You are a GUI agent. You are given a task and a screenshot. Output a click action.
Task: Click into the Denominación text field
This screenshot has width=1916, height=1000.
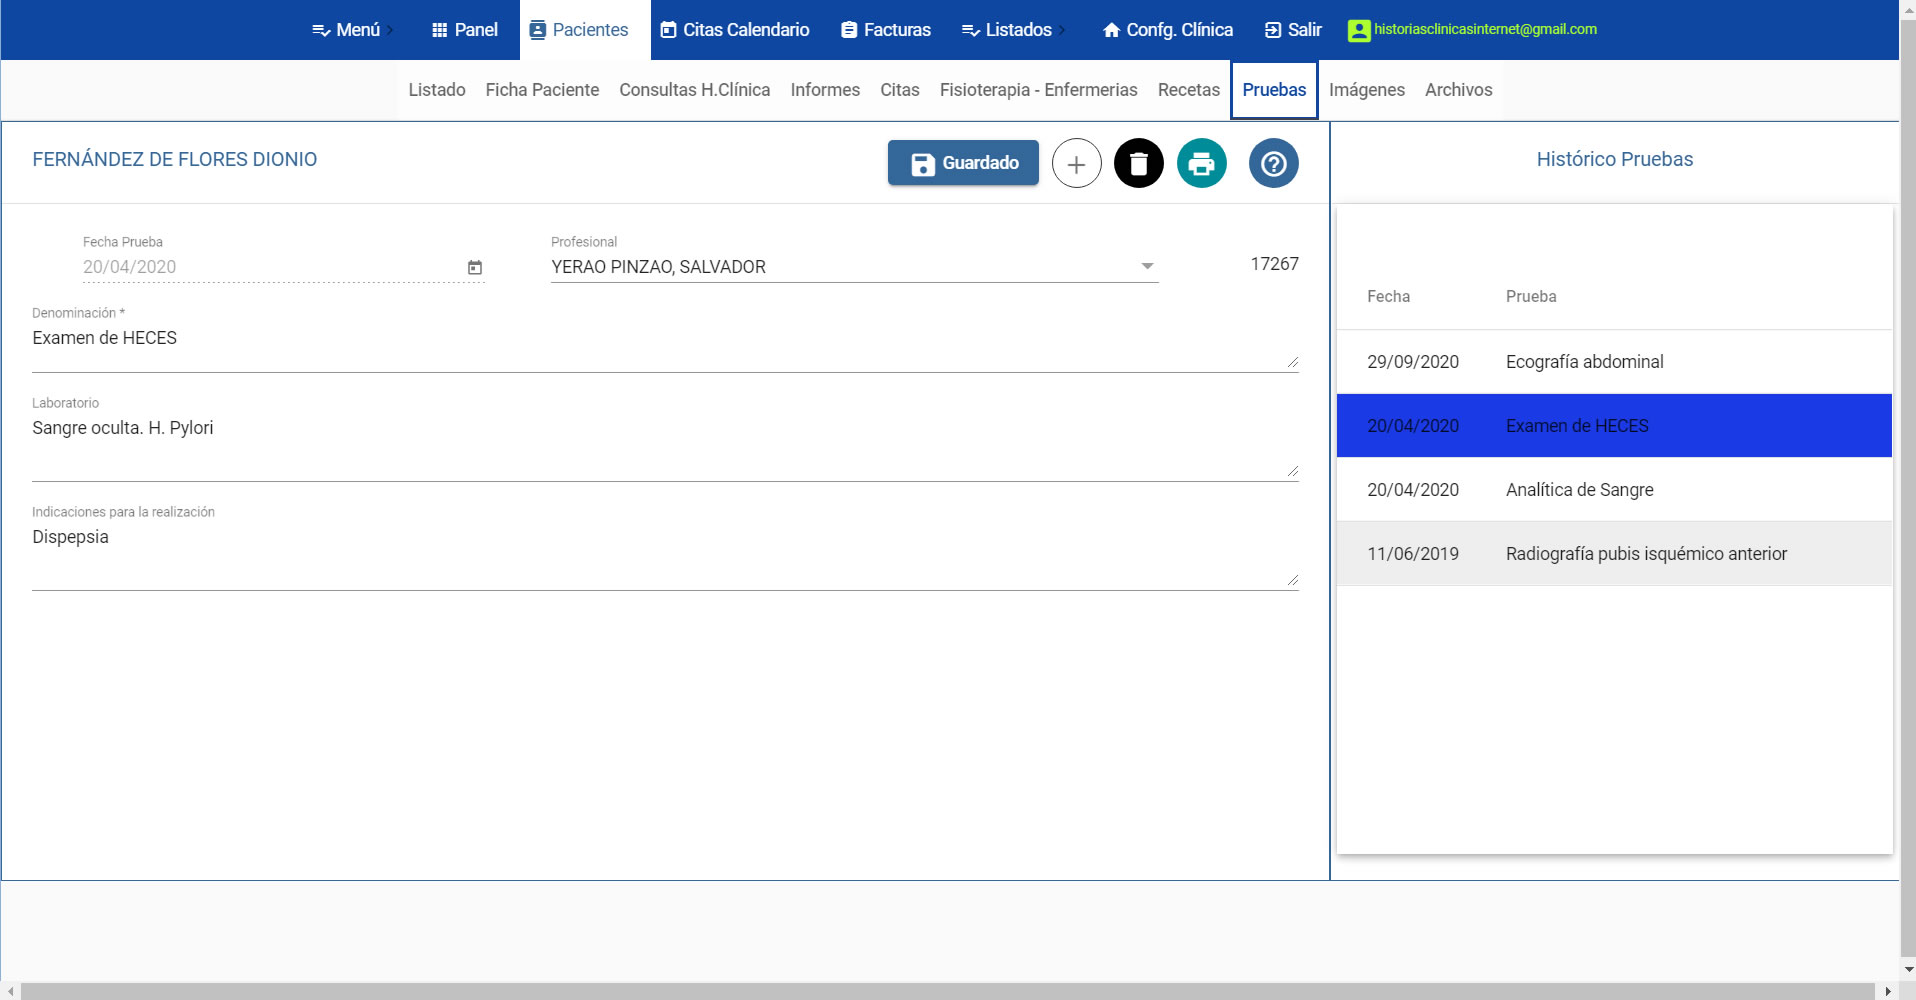660,340
